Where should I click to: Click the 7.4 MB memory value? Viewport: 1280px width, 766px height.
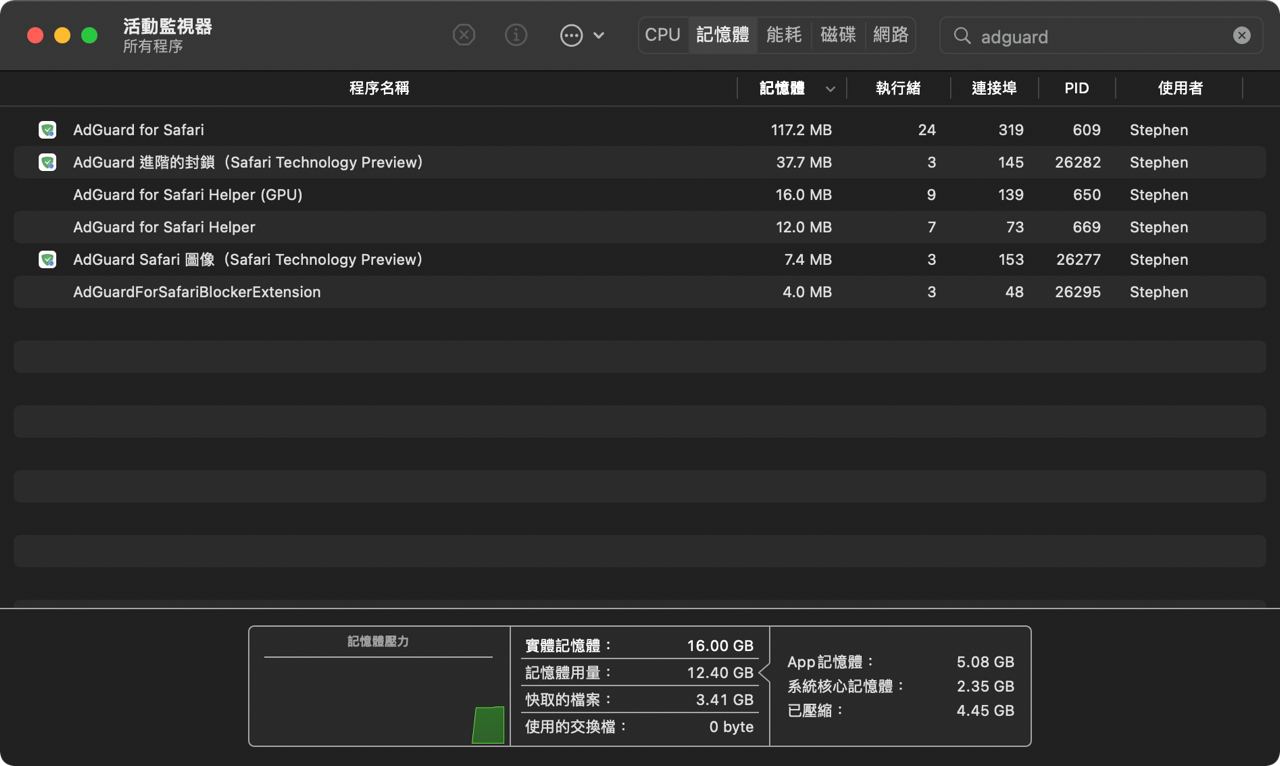coord(807,260)
